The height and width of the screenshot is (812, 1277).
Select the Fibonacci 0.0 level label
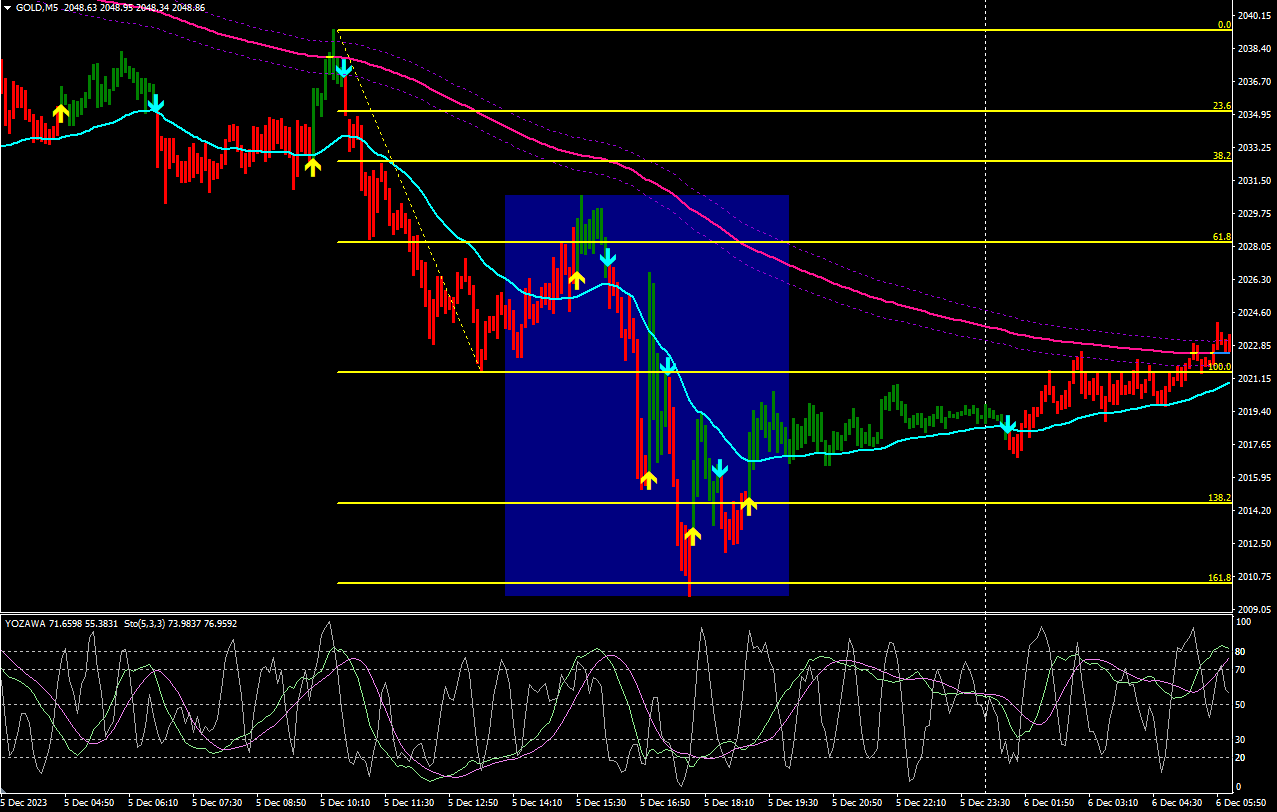coord(1224,25)
